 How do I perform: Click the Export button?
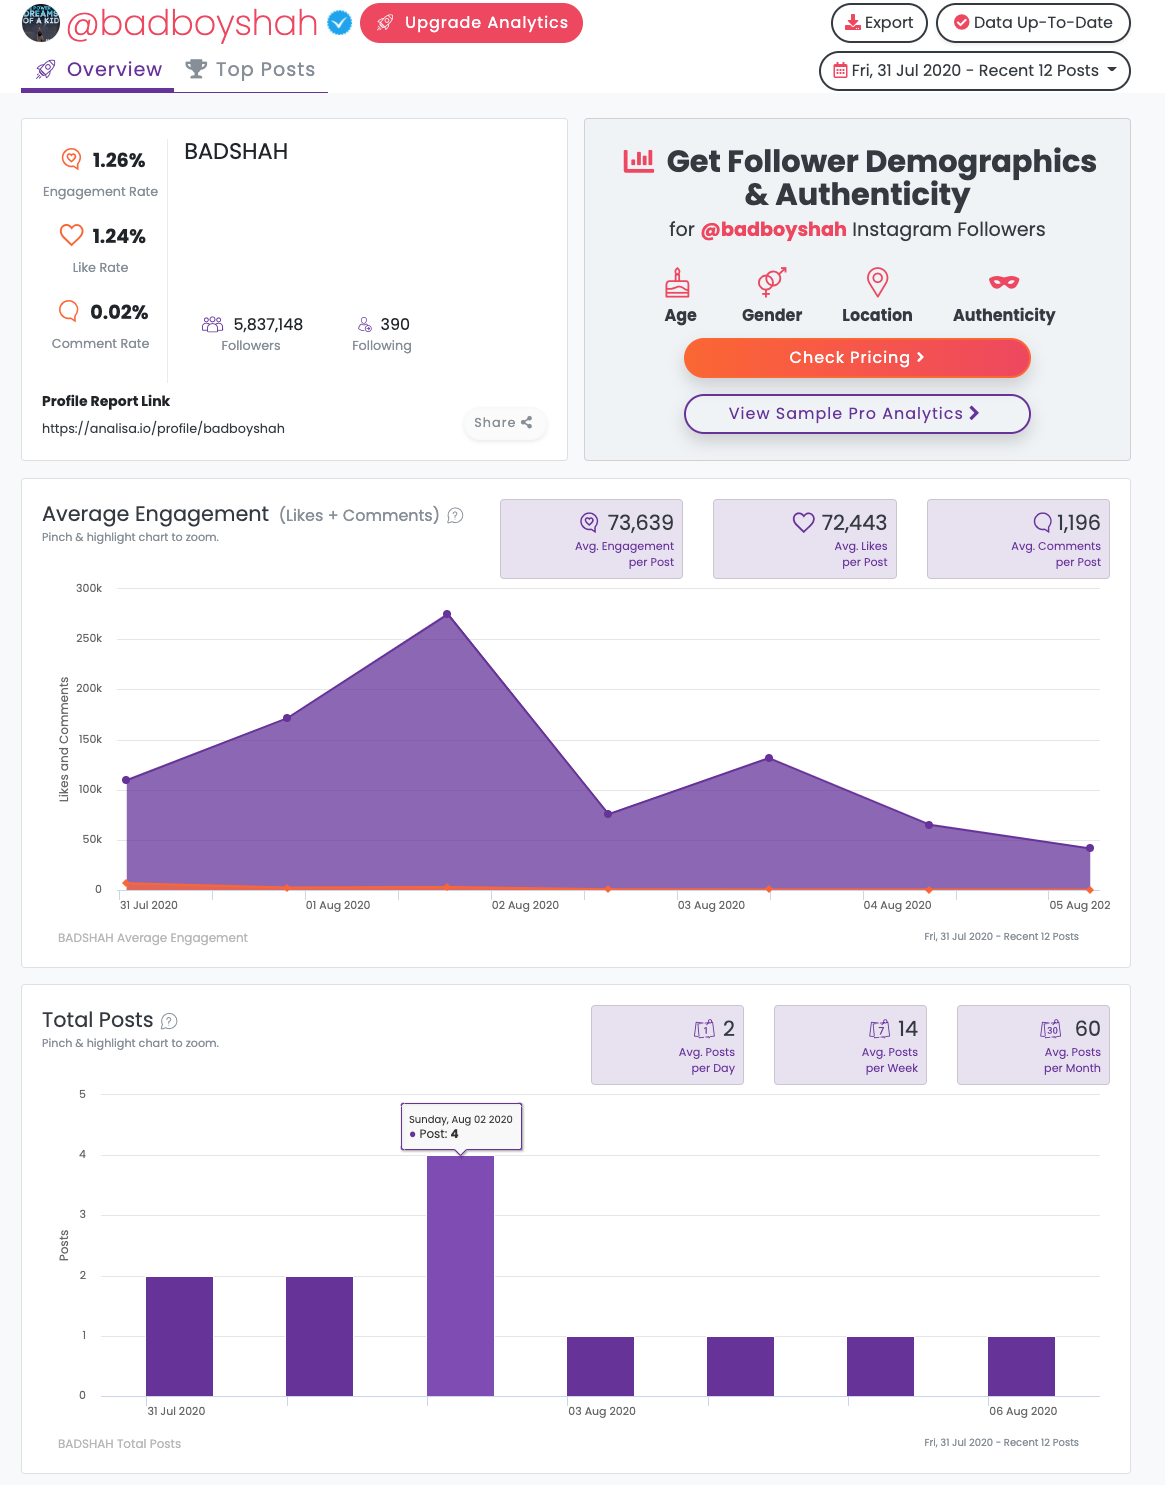coord(879,23)
